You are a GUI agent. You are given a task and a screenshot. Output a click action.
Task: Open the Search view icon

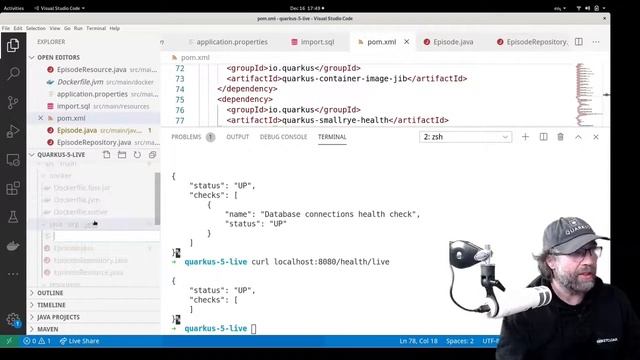(x=13, y=73)
